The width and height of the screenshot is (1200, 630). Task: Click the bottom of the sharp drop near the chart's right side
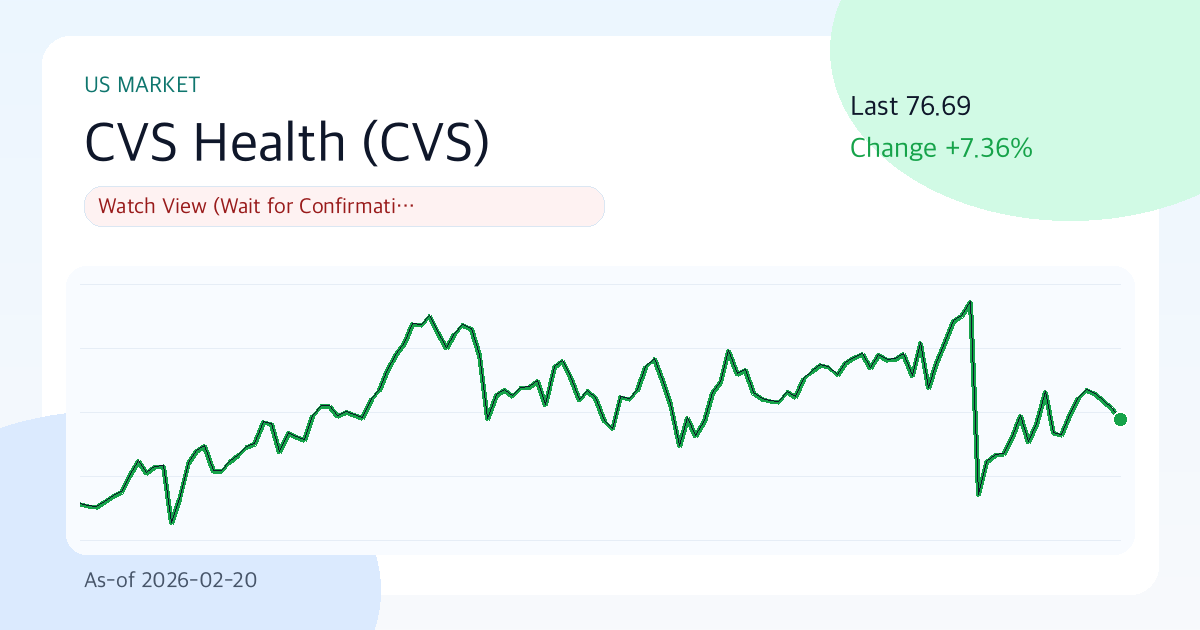point(979,494)
